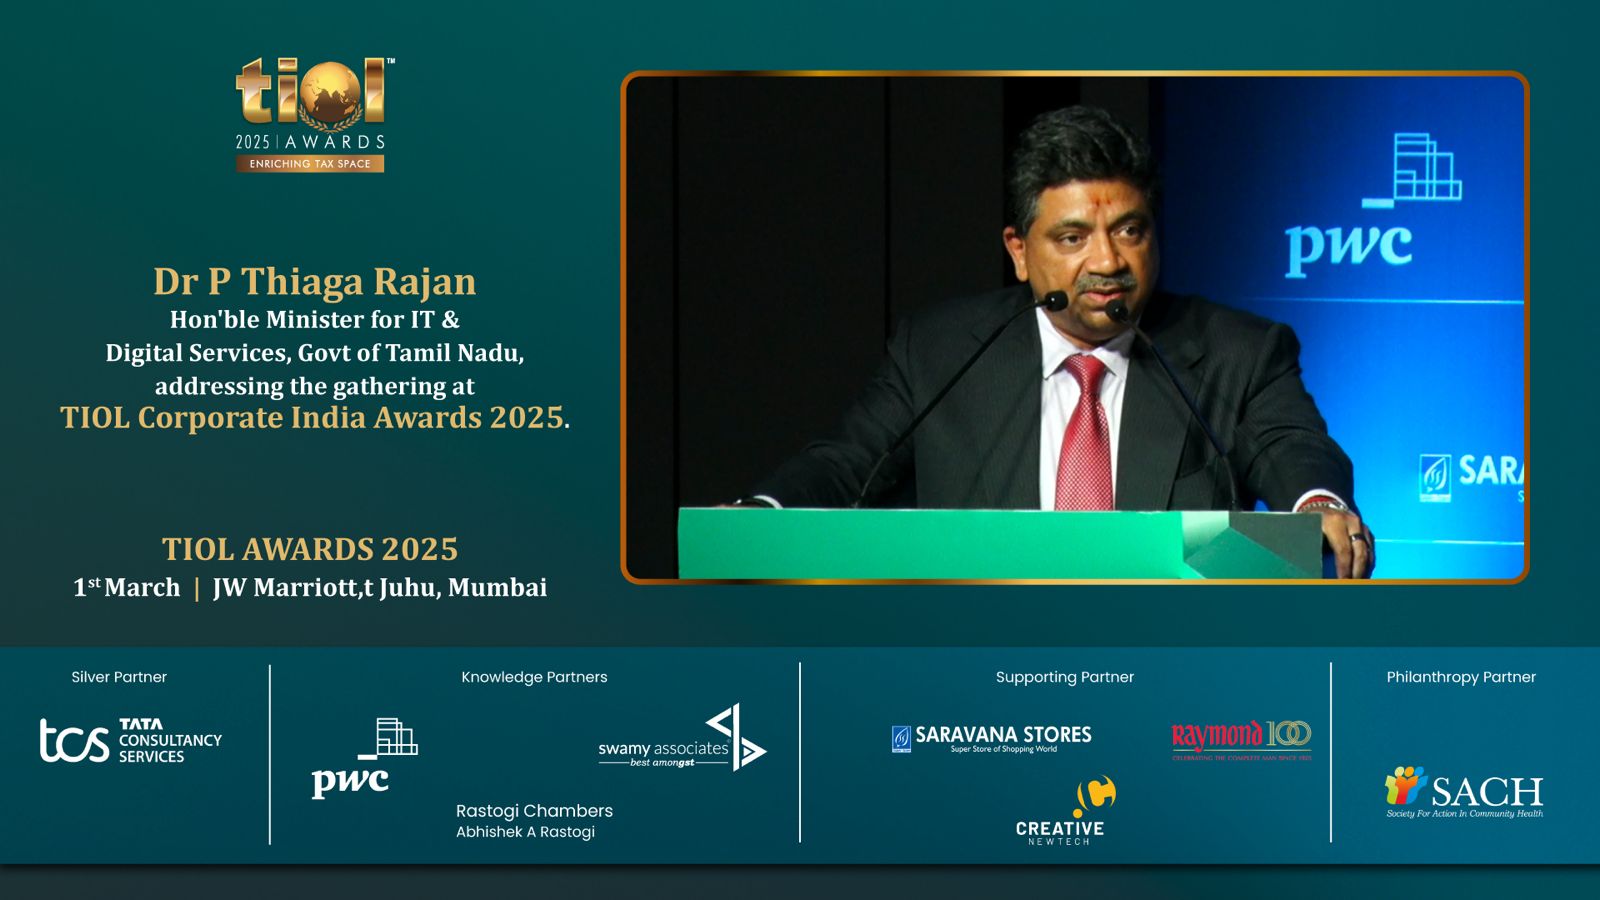Click the Knowledge Partners label
The height and width of the screenshot is (900, 1600).
click(x=534, y=677)
